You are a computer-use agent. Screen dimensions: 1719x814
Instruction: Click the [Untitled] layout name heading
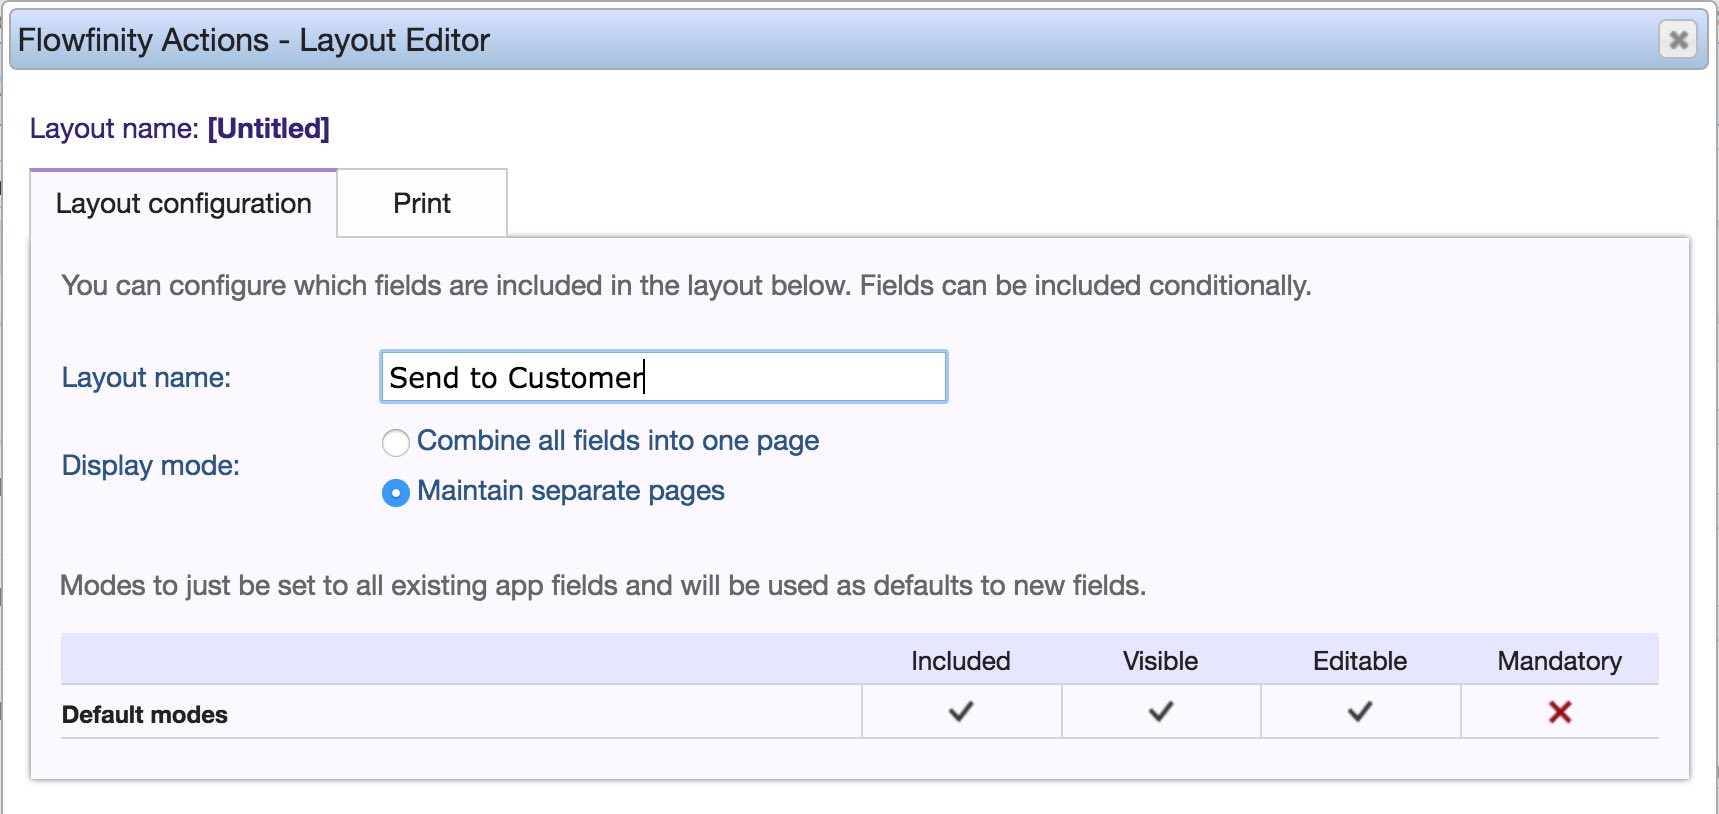268,129
